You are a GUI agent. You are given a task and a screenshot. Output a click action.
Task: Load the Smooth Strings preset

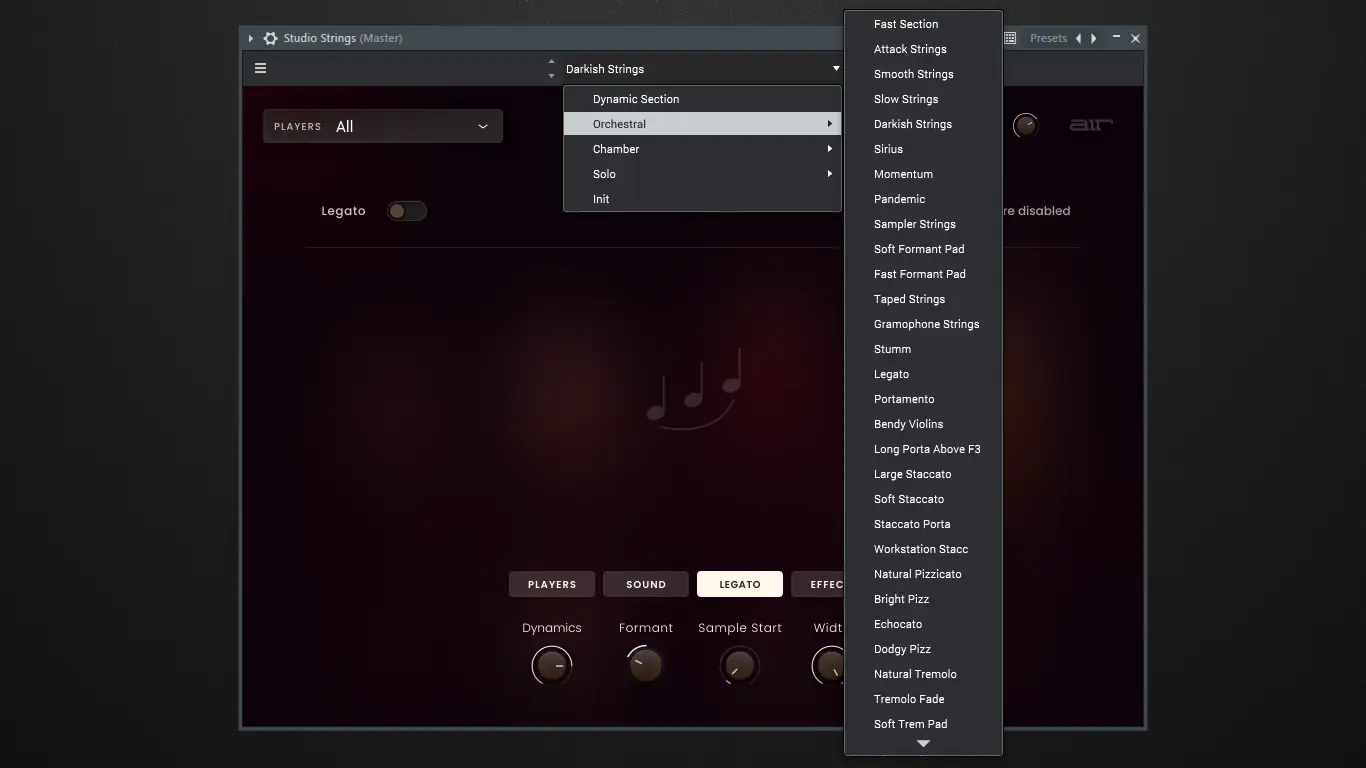[x=923, y=74]
